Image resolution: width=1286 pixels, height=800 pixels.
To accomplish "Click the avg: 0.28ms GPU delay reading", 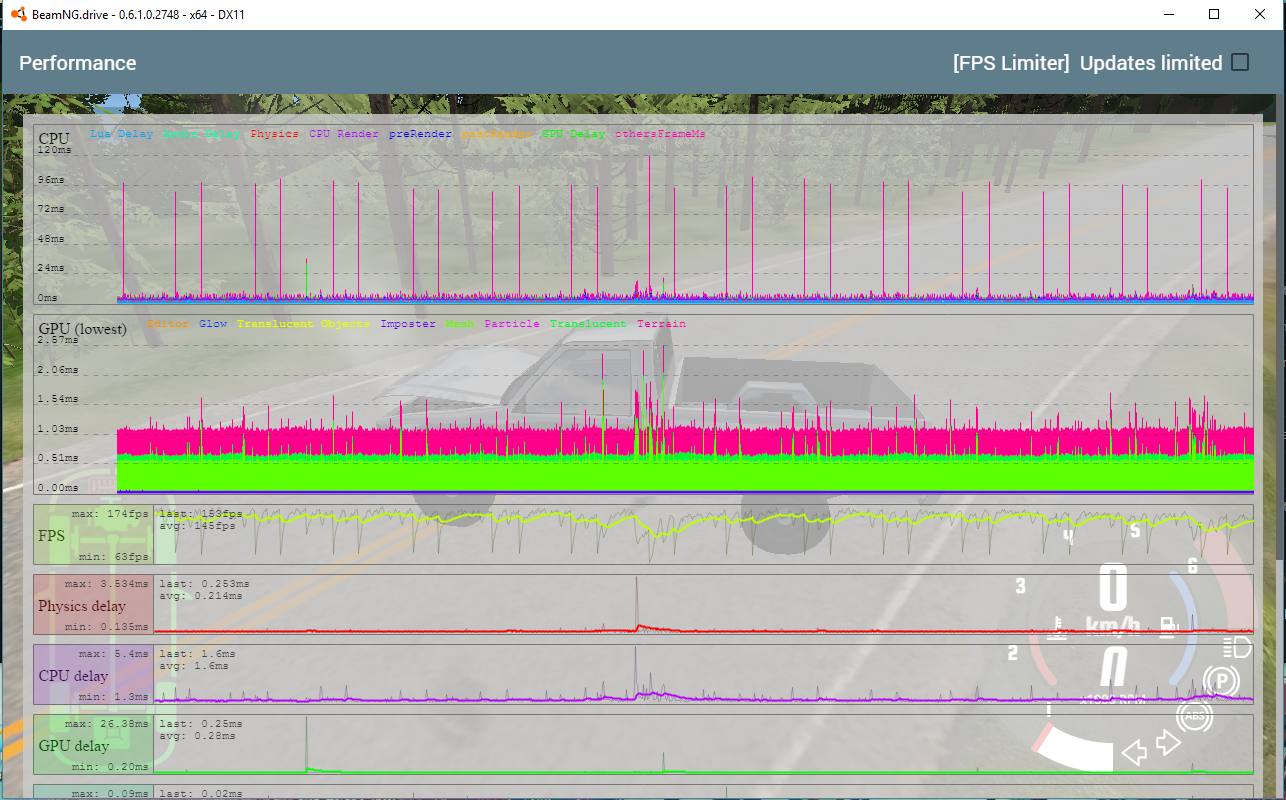I will click(x=197, y=735).
